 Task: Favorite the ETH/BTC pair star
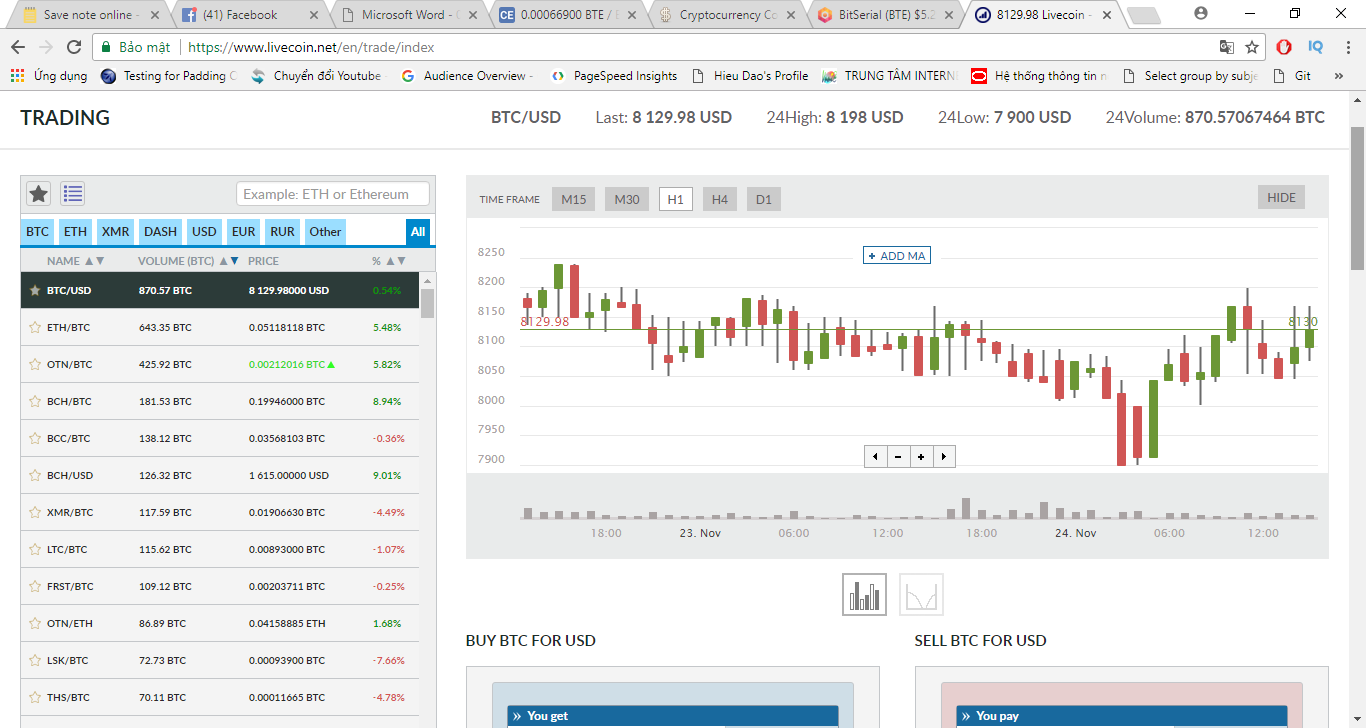[x=35, y=327]
